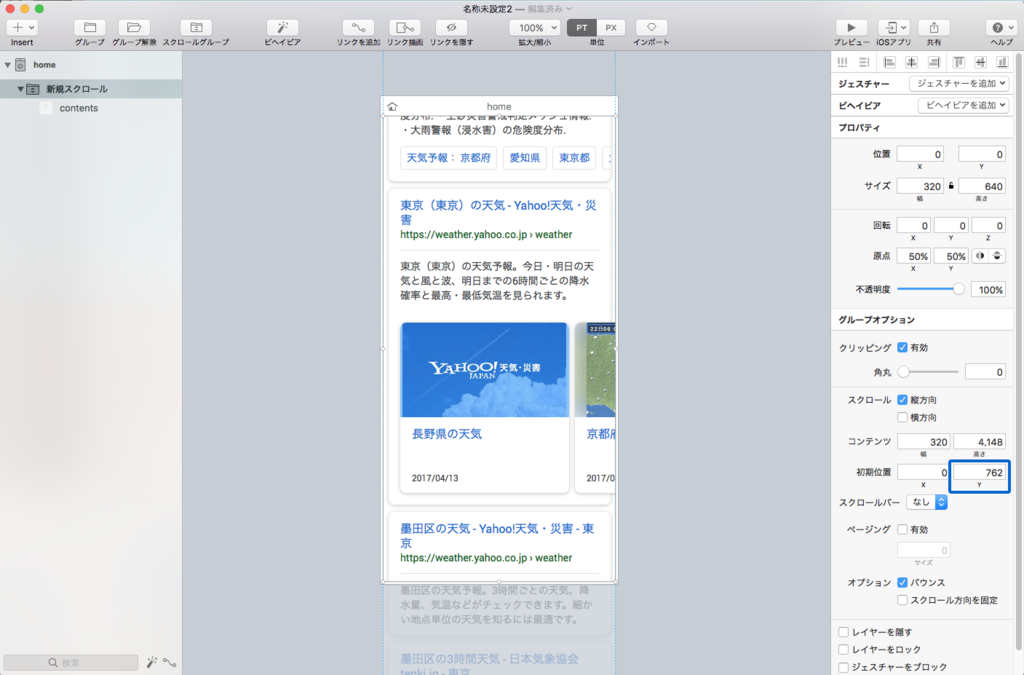Align top edges icon in inspector
The height and width of the screenshot is (675, 1024).
coord(959,62)
